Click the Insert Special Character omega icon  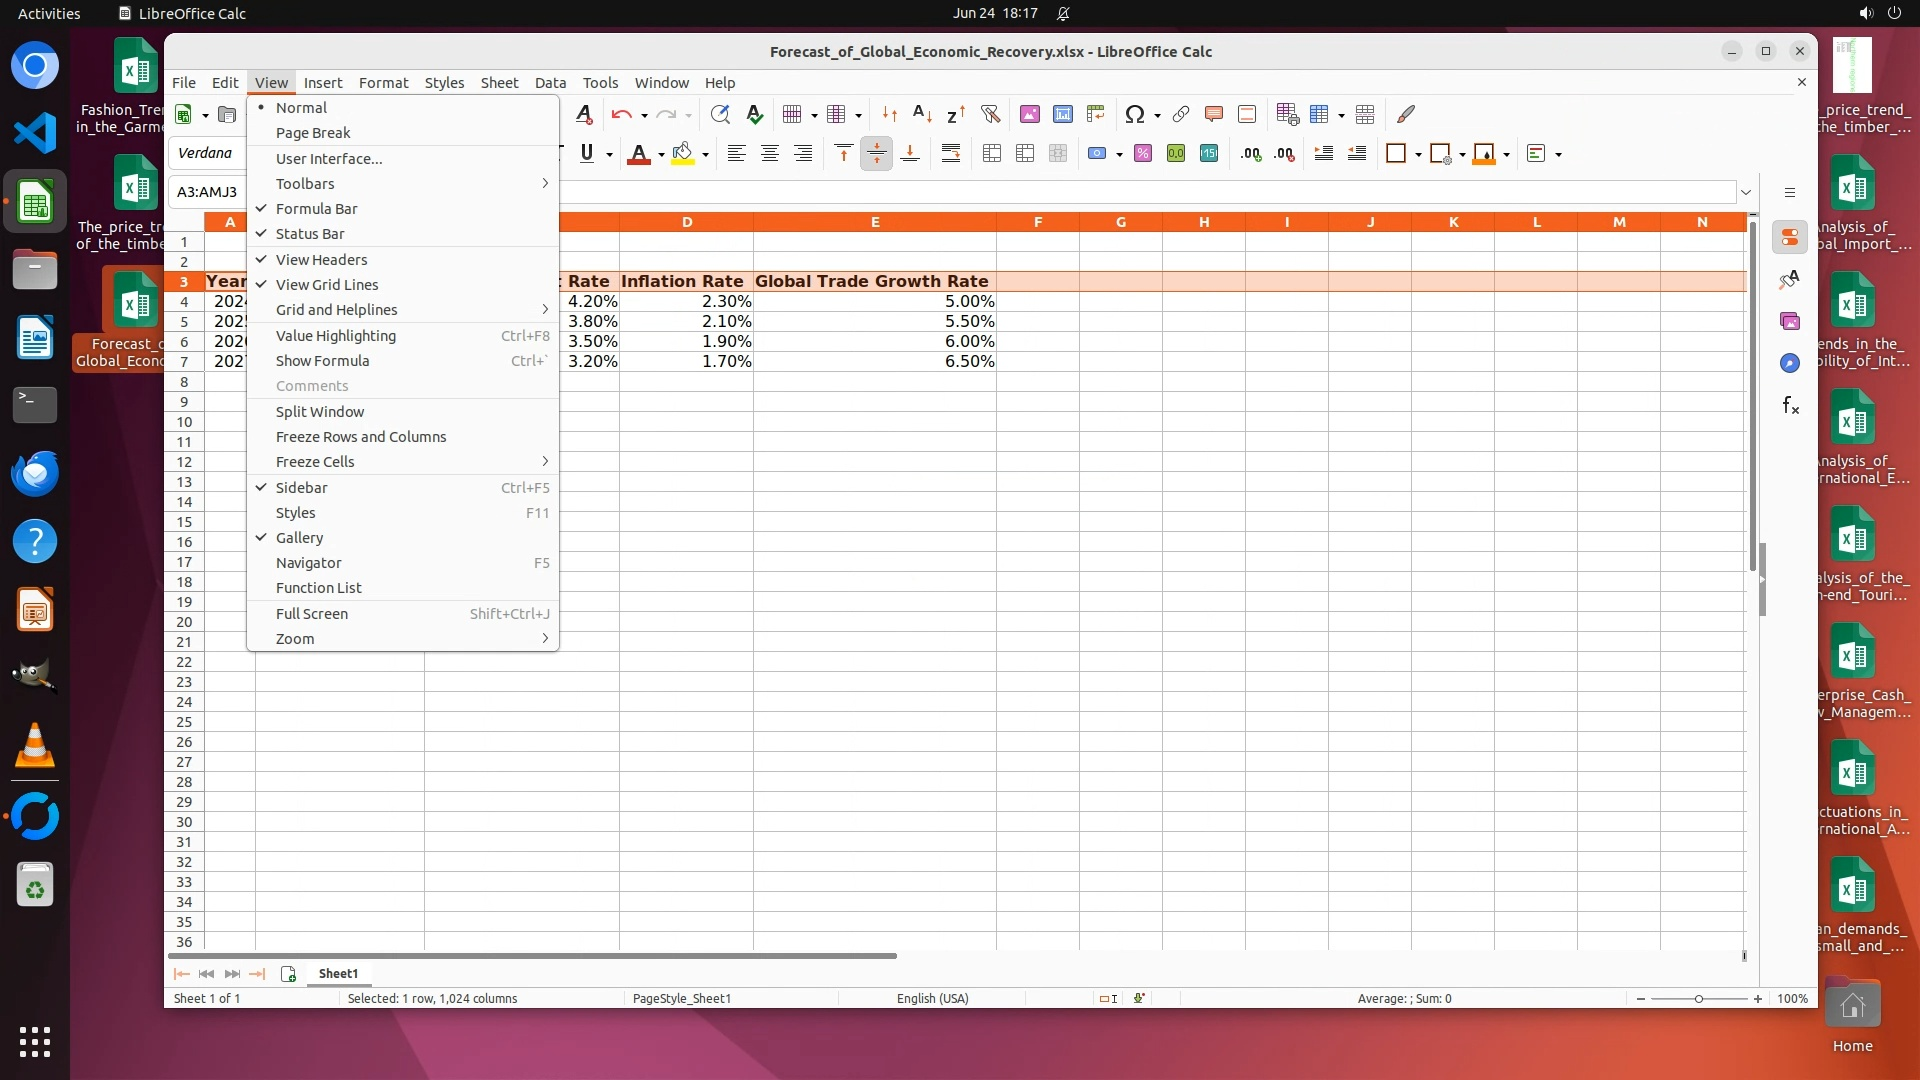1133,114
